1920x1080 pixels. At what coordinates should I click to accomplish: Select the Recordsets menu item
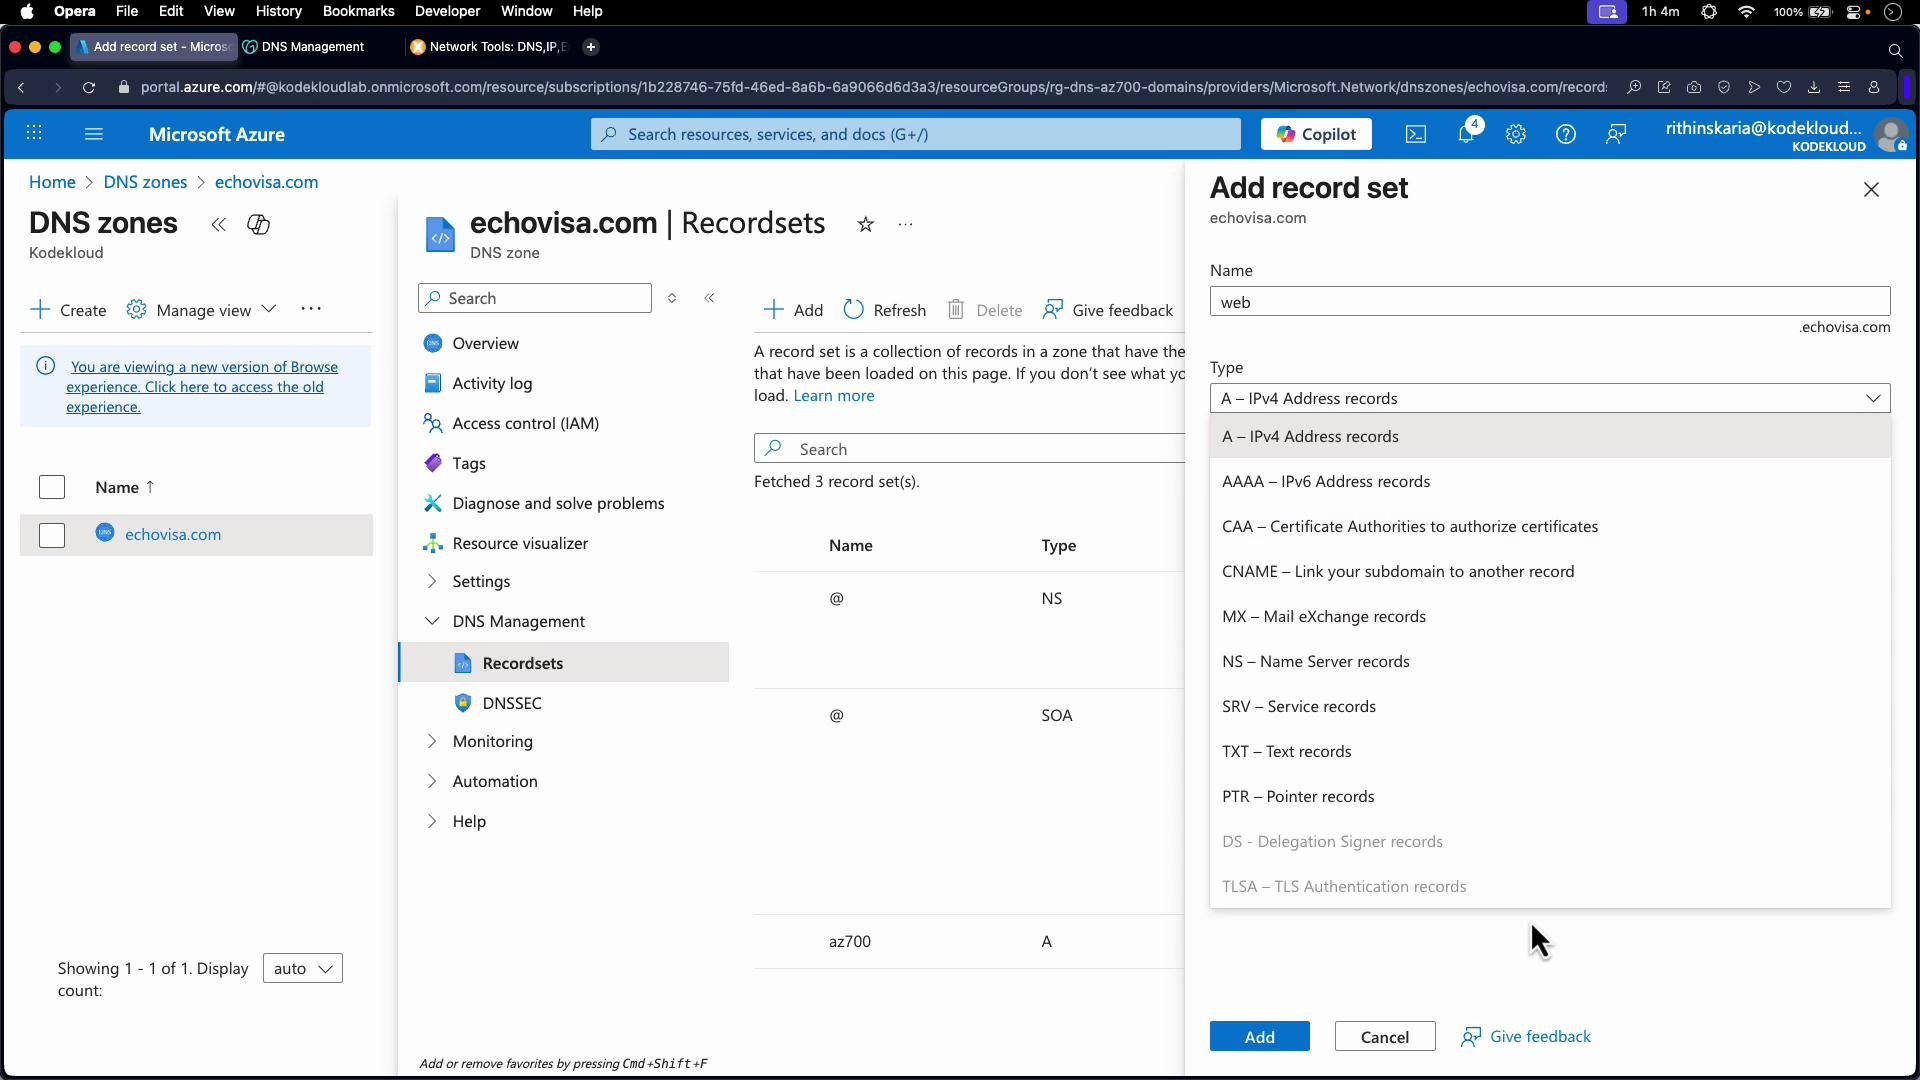pyautogui.click(x=564, y=663)
